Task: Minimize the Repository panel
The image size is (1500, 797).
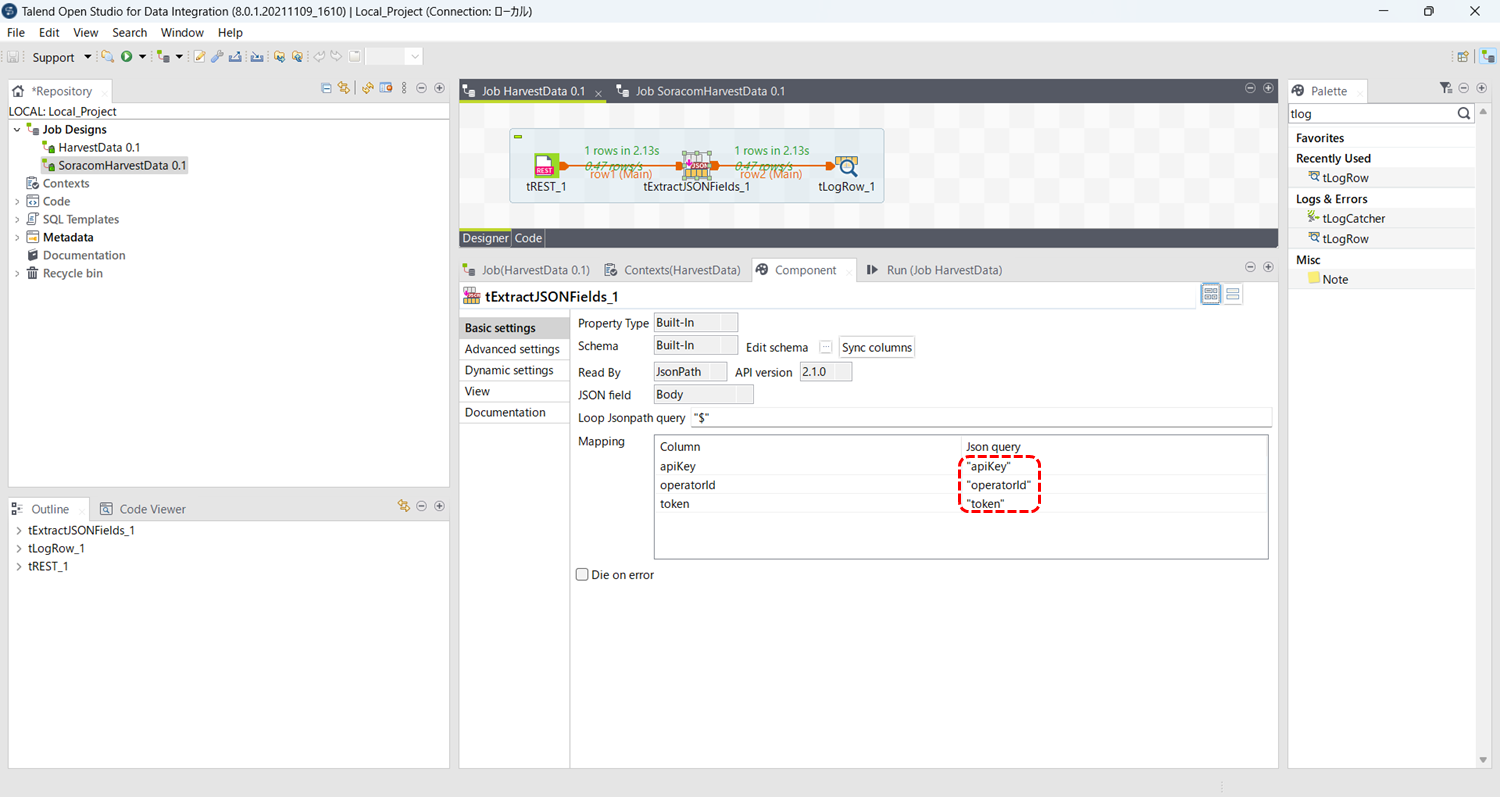Action: coord(421,88)
